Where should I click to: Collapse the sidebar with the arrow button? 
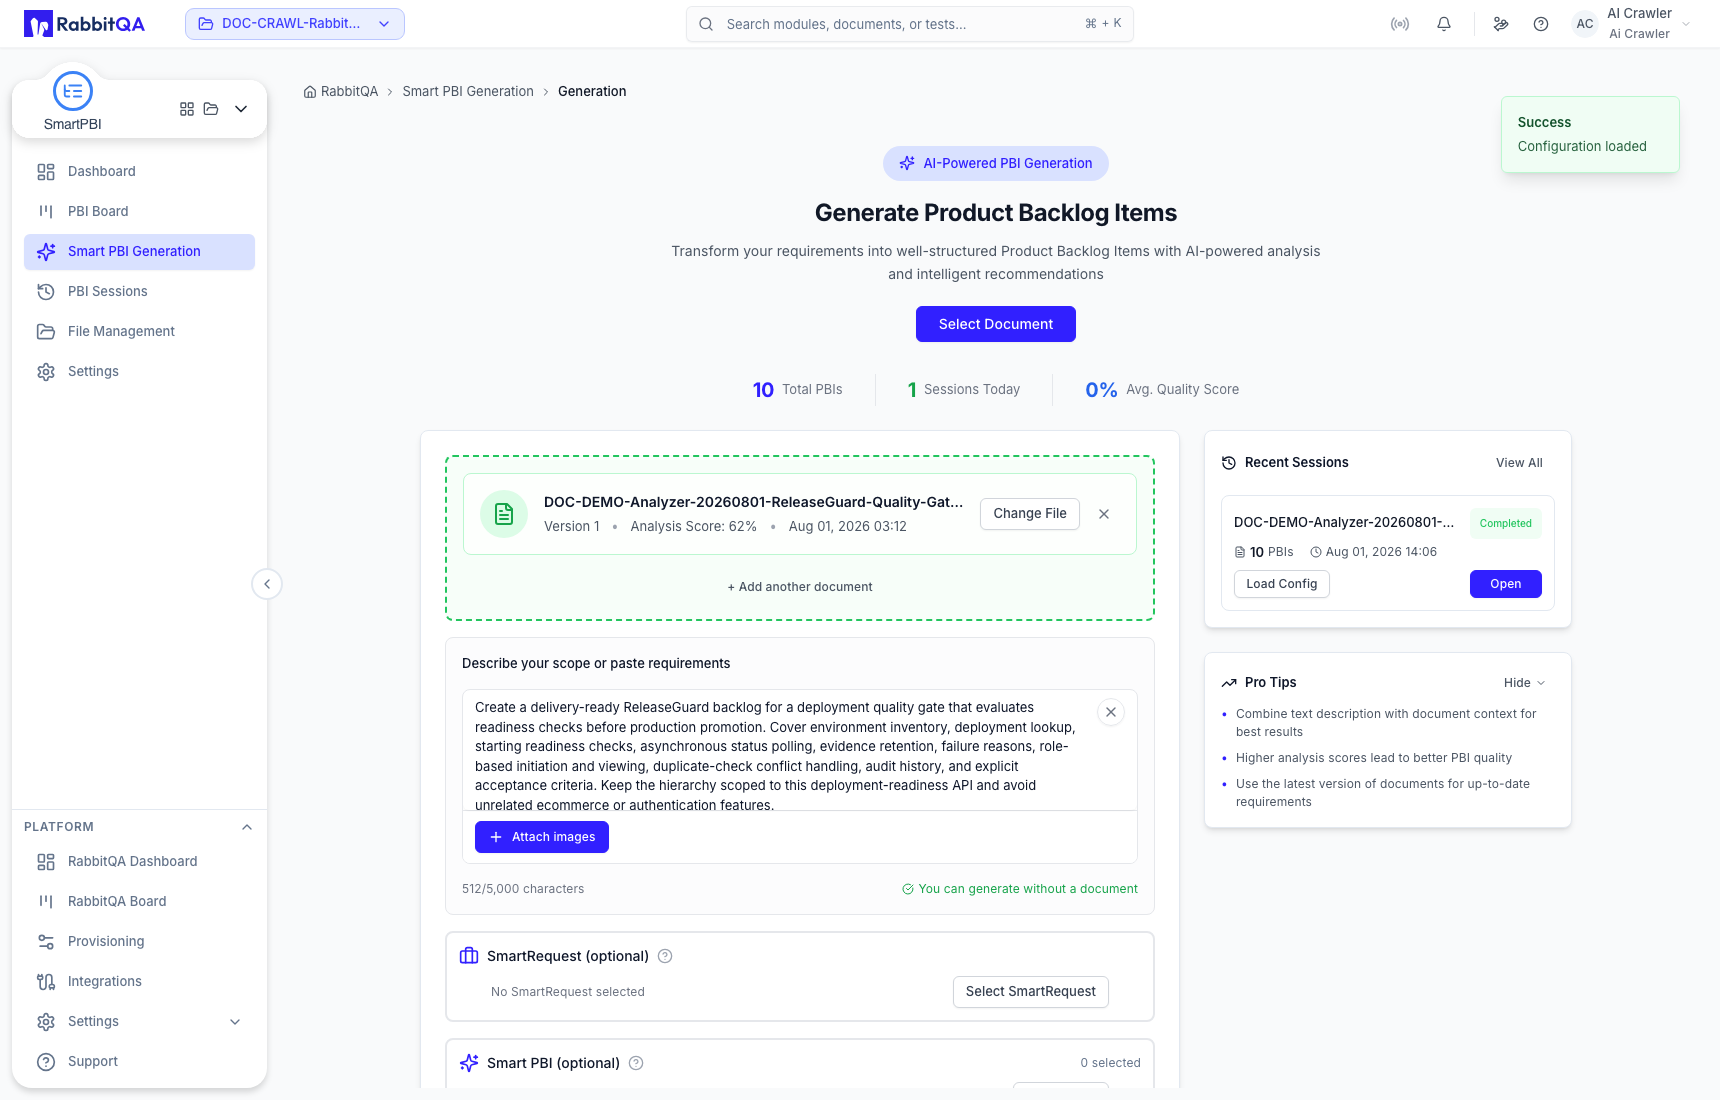(267, 584)
